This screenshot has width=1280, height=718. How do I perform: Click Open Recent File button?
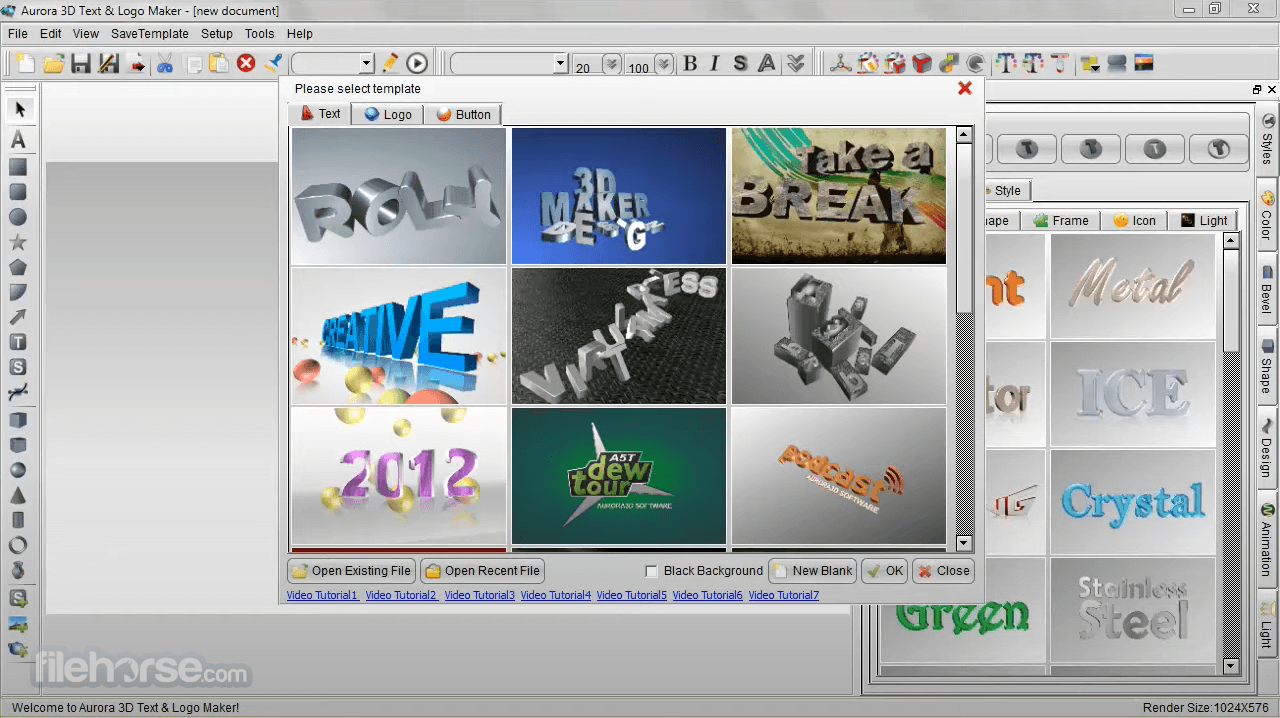[x=482, y=571]
